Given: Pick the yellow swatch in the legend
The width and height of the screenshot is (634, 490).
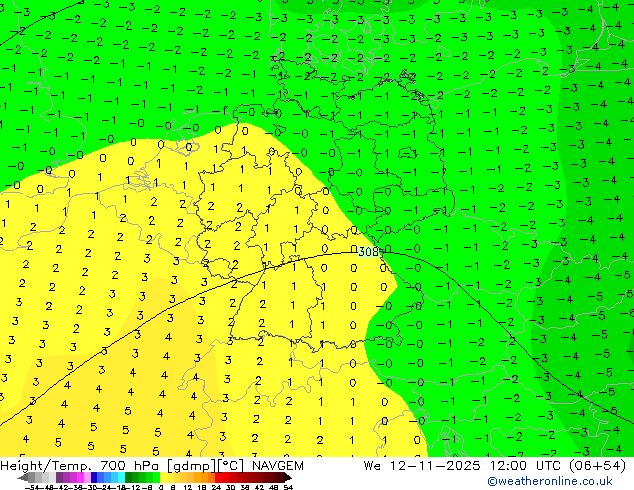Looking at the screenshot, I should click(163, 477).
